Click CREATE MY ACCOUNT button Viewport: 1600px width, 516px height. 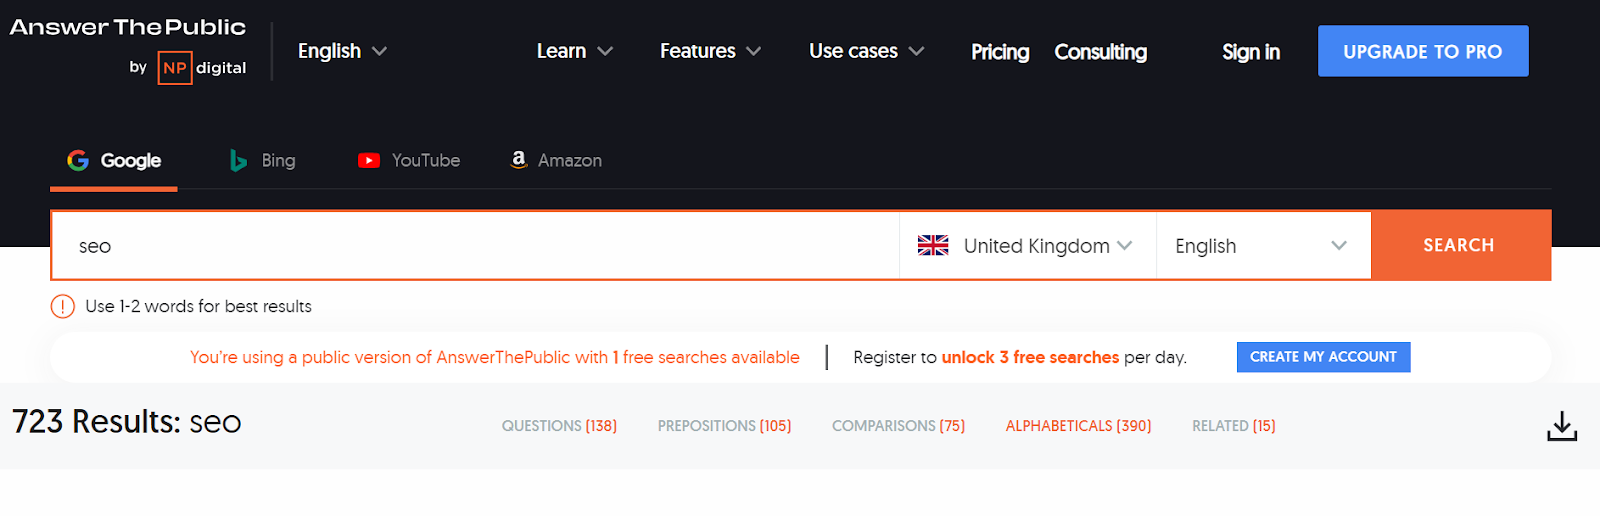[x=1323, y=357]
